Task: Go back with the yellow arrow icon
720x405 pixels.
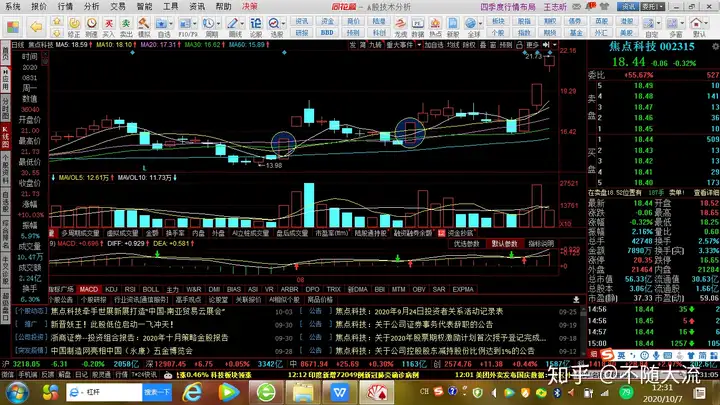Action: click(x=36, y=27)
